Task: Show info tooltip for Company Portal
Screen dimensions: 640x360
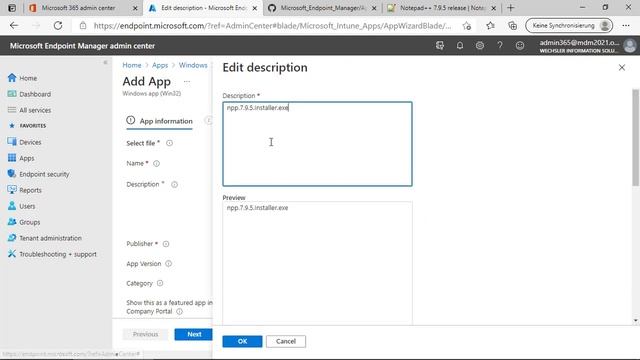Action: point(179,311)
